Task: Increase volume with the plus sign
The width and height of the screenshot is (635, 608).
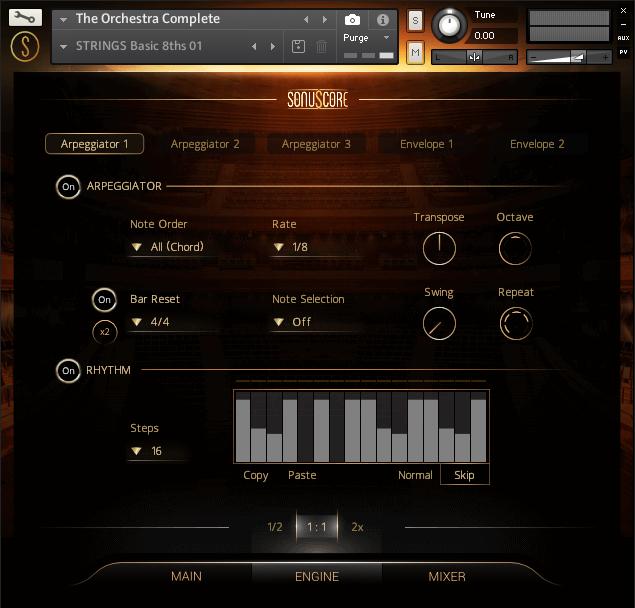Action: pos(605,58)
